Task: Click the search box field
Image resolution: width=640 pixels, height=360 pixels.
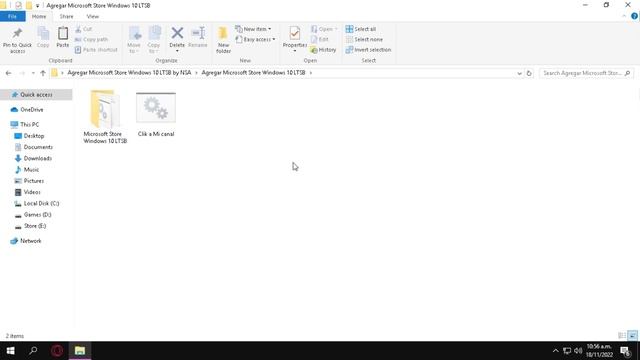Action: click(586, 73)
